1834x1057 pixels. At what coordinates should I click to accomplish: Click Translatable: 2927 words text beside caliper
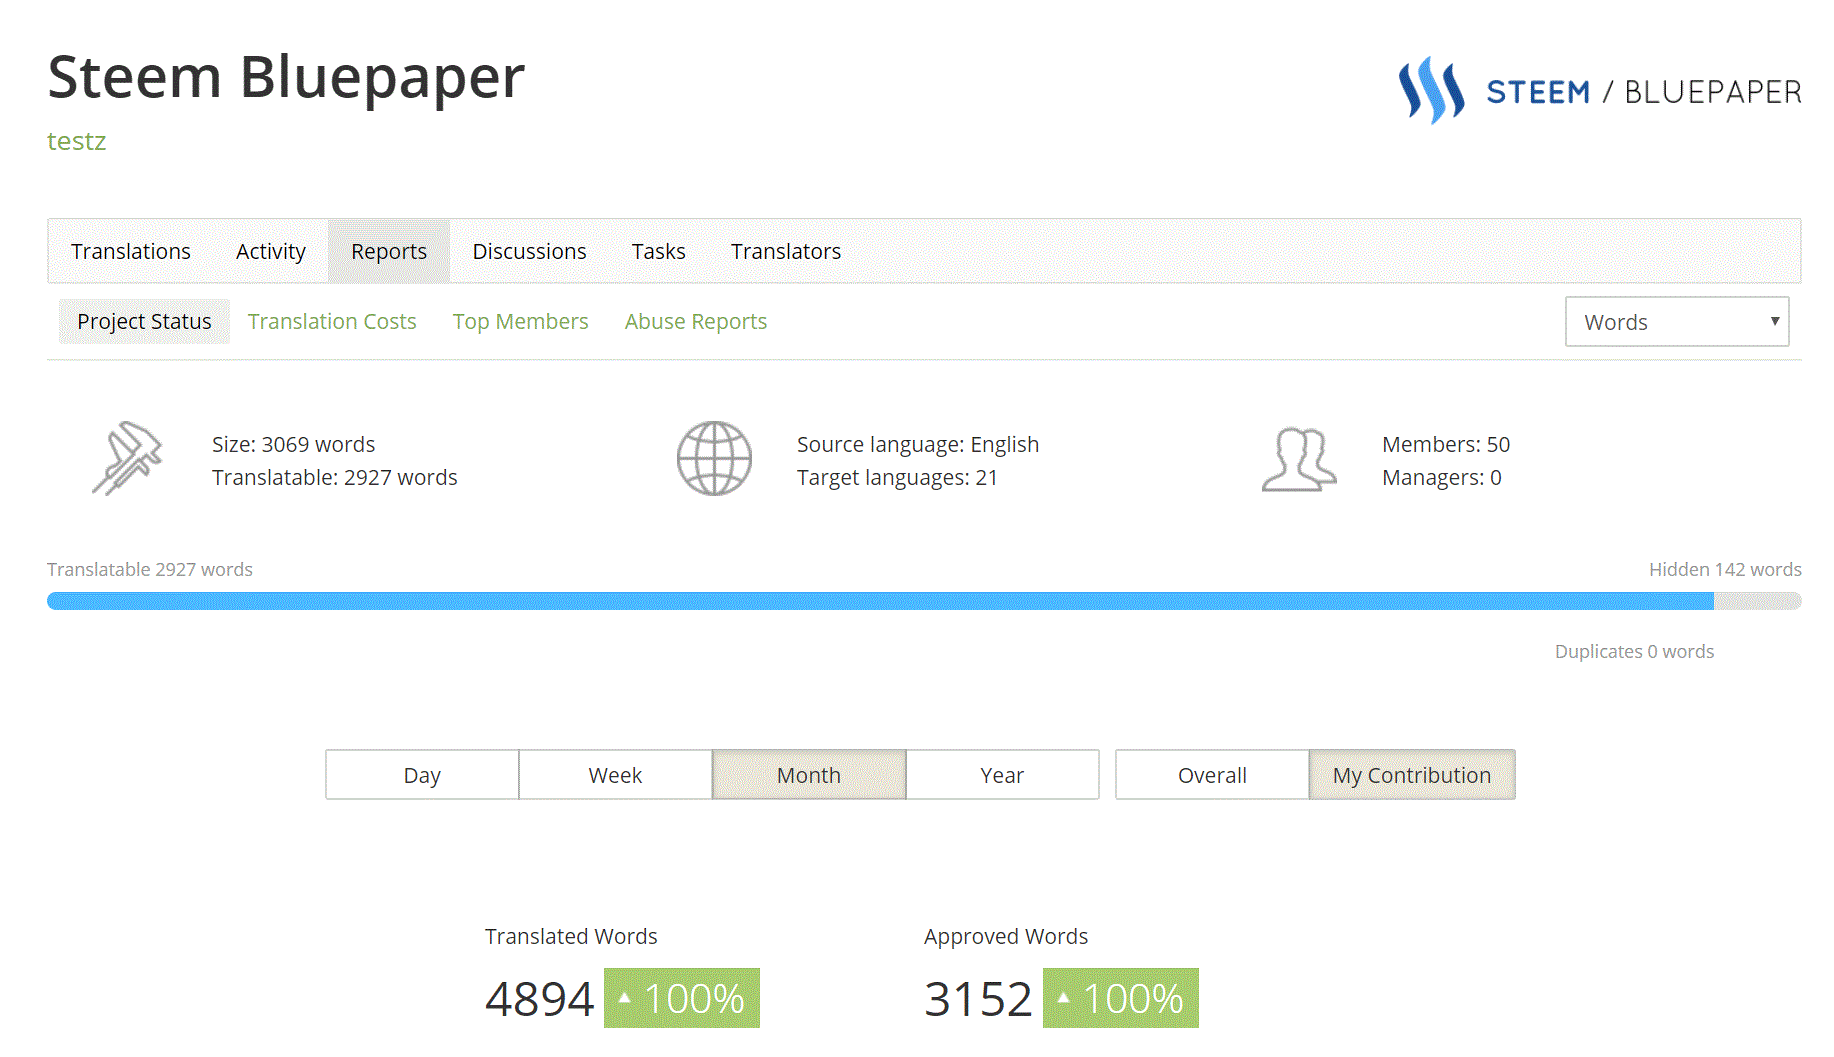click(335, 477)
